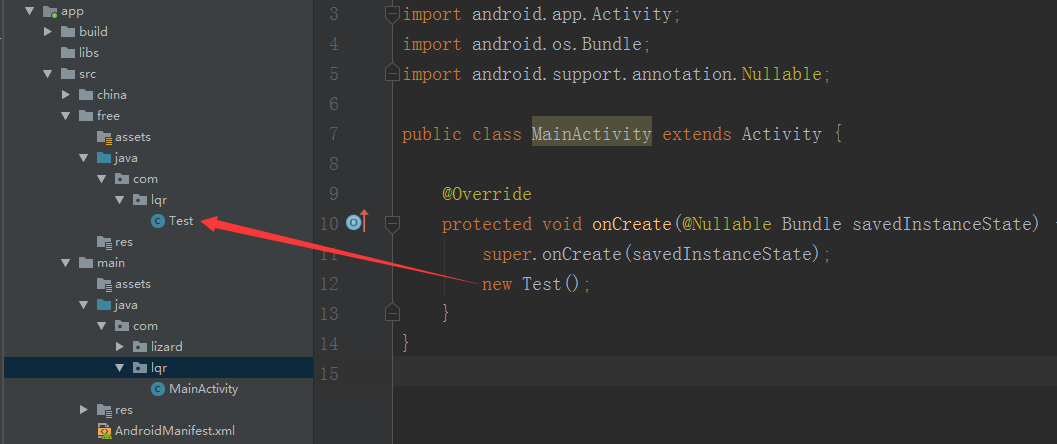The height and width of the screenshot is (444, 1057).
Task: Expand the res folder under main
Action: pos(84,409)
